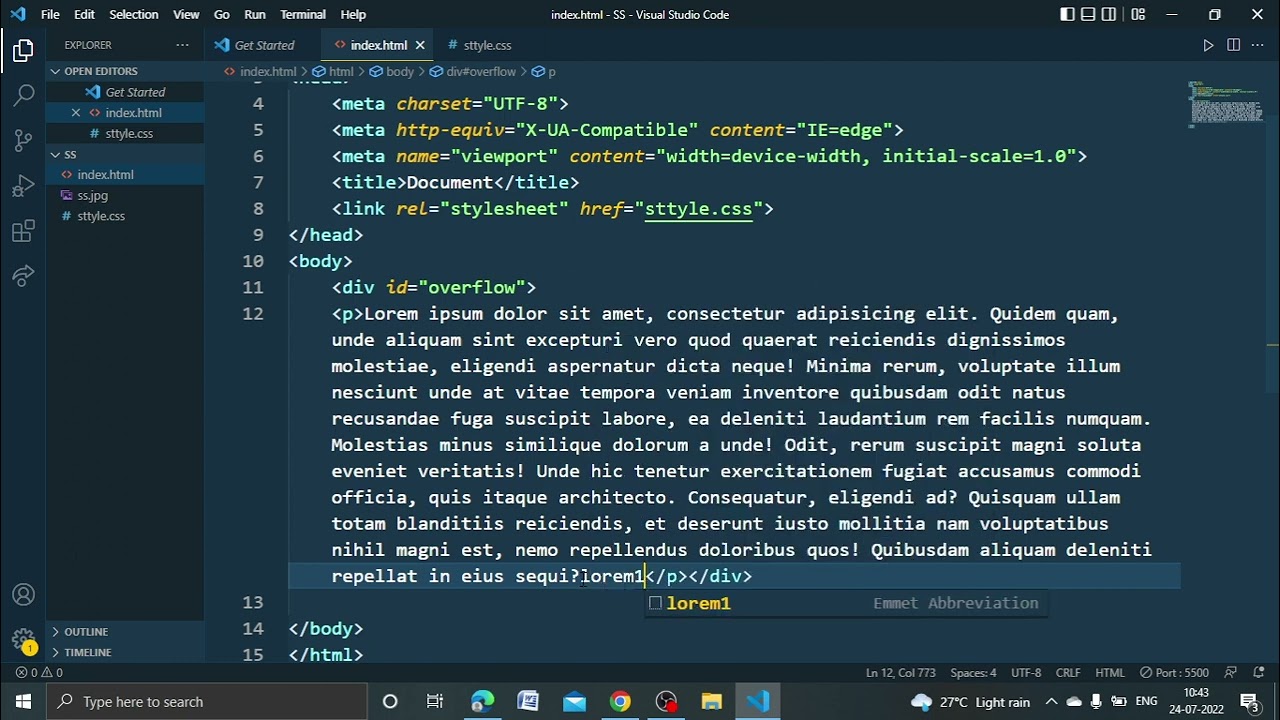Open the Selection menu

pyautogui.click(x=134, y=14)
